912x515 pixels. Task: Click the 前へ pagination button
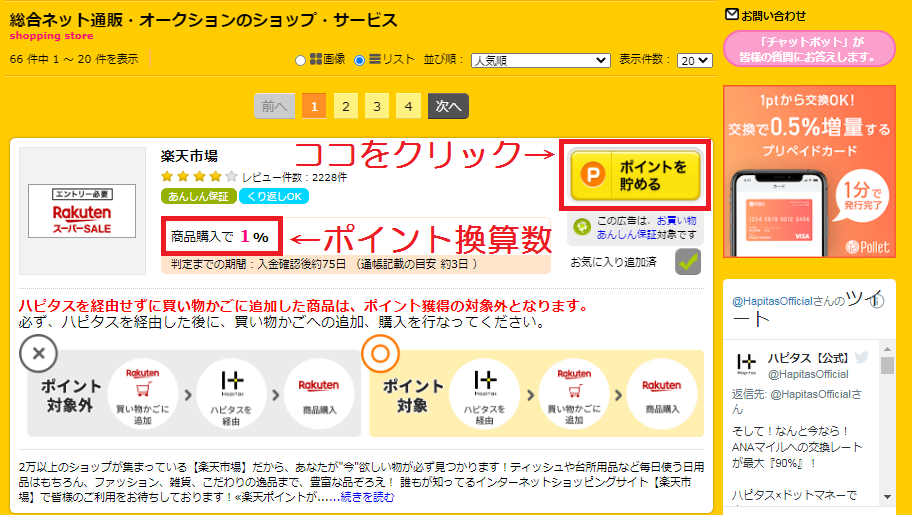tap(275, 106)
